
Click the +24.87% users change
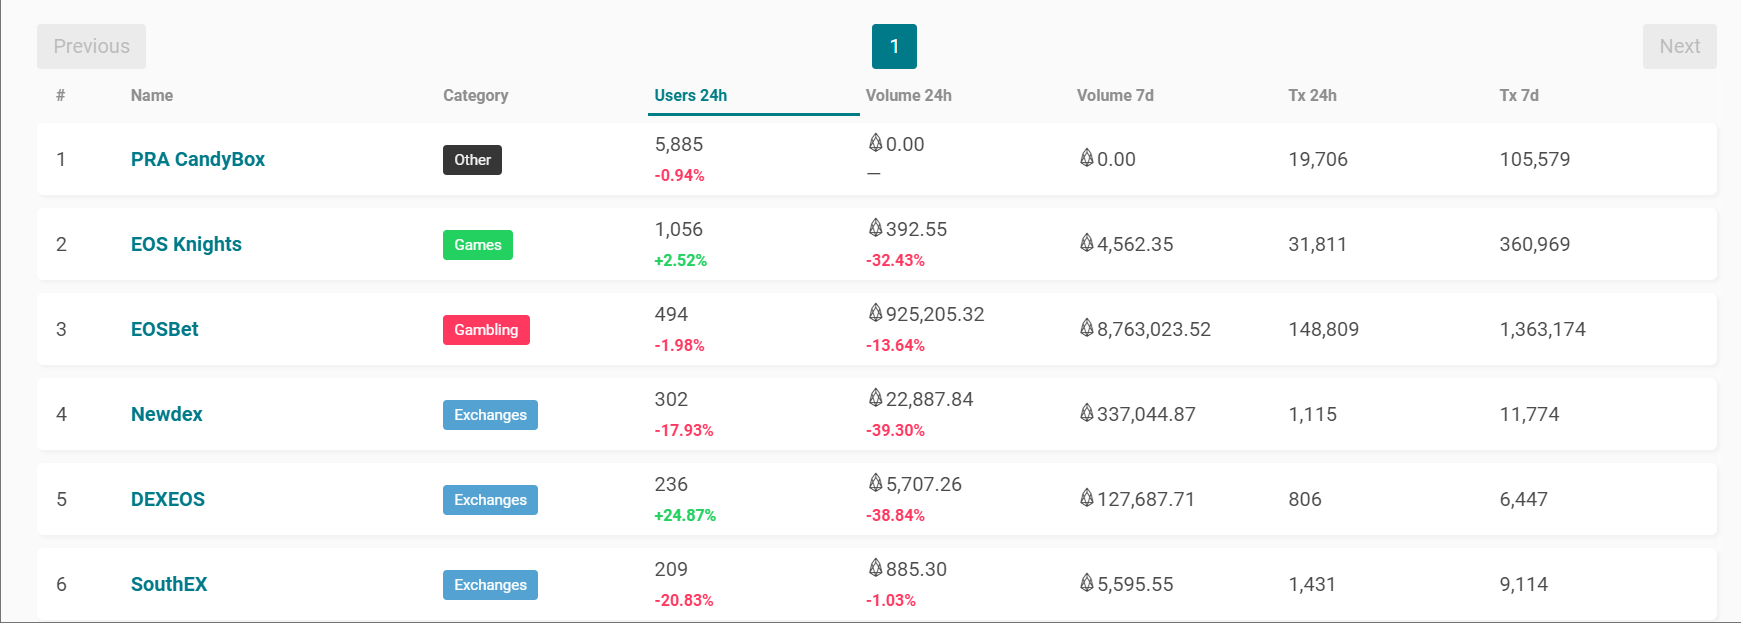click(685, 515)
